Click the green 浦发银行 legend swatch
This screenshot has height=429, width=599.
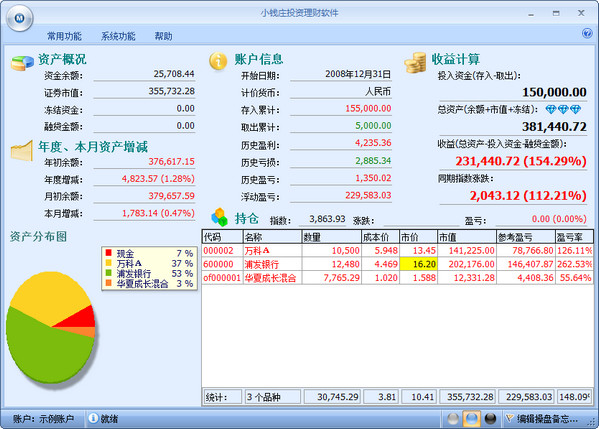click(108, 273)
